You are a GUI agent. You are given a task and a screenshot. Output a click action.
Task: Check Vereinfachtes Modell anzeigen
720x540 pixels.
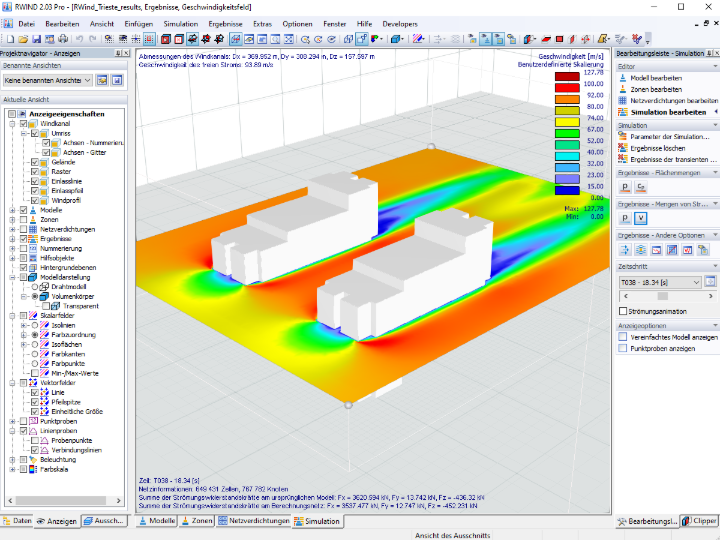click(623, 337)
